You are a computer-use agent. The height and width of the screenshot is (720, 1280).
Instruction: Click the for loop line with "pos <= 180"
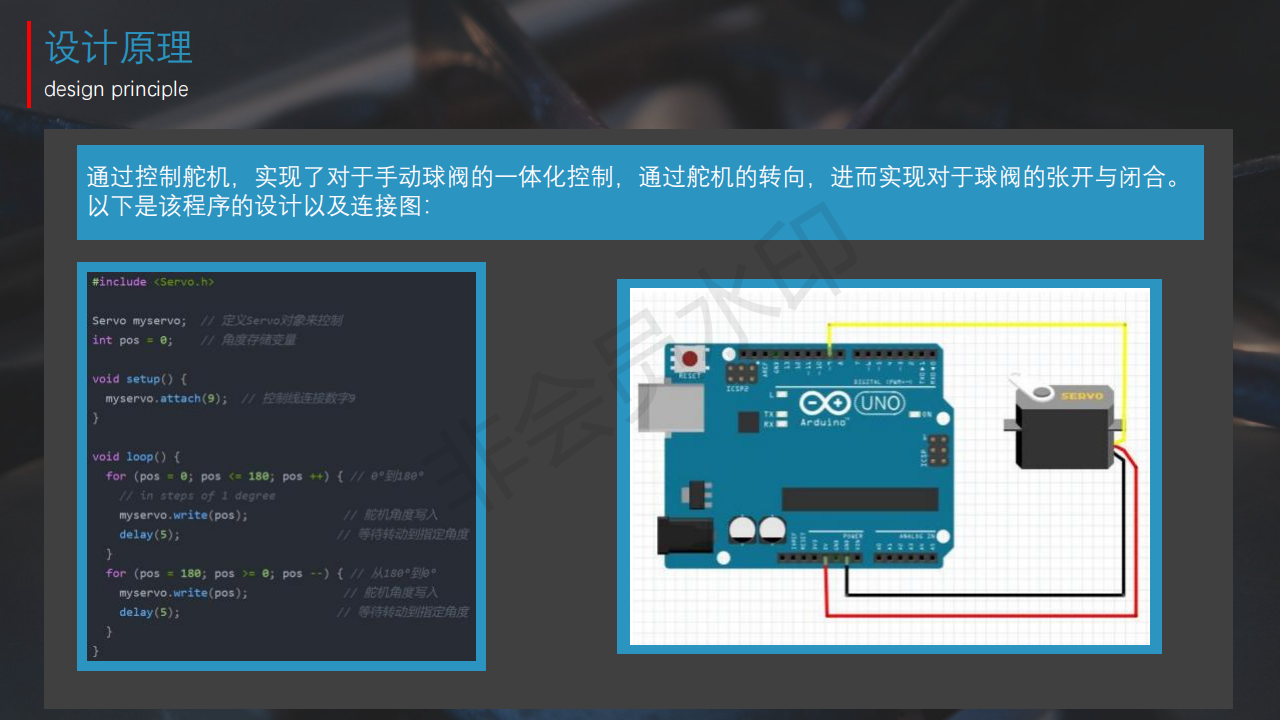[265, 476]
